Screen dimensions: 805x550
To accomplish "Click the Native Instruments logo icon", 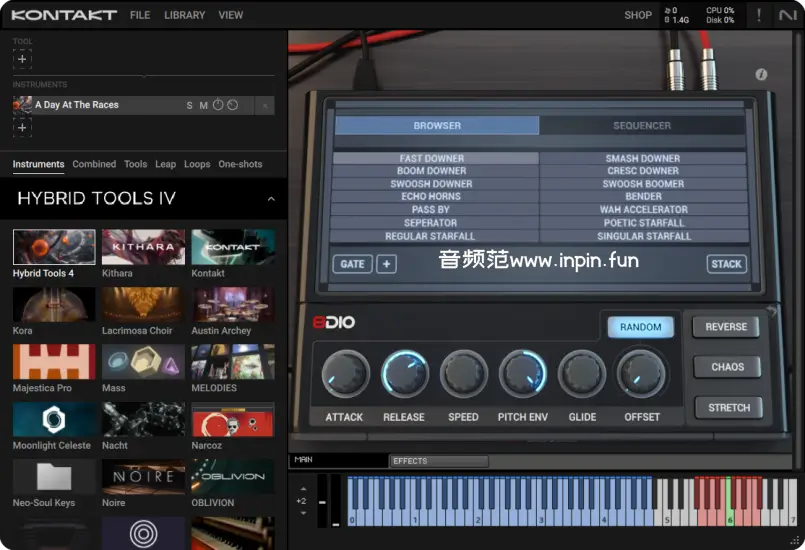I will [x=787, y=15].
